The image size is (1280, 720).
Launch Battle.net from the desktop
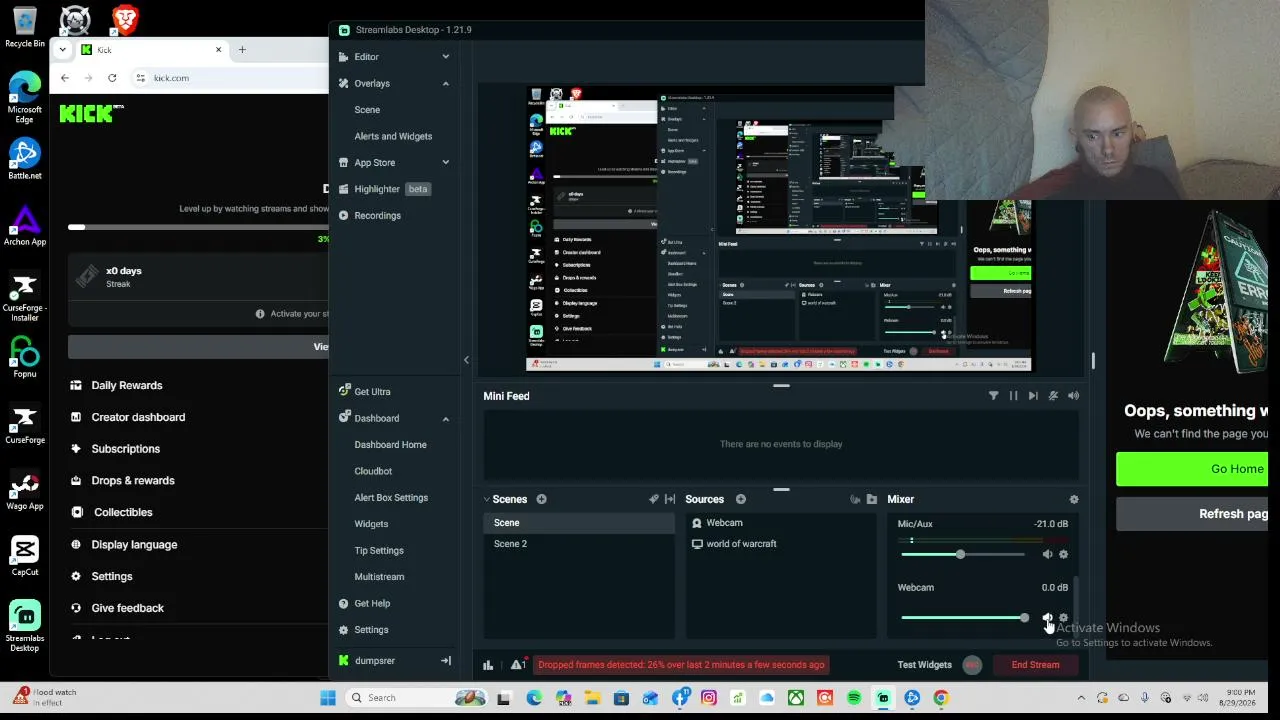(25, 159)
